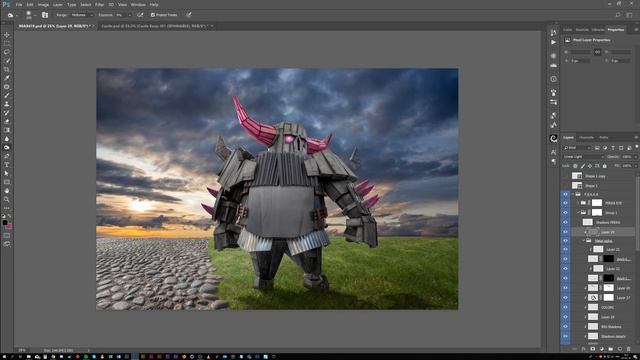This screenshot has width=640, height=360.
Task: Open the Exposure slider dropdown arrow
Action: pyautogui.click(x=129, y=15)
